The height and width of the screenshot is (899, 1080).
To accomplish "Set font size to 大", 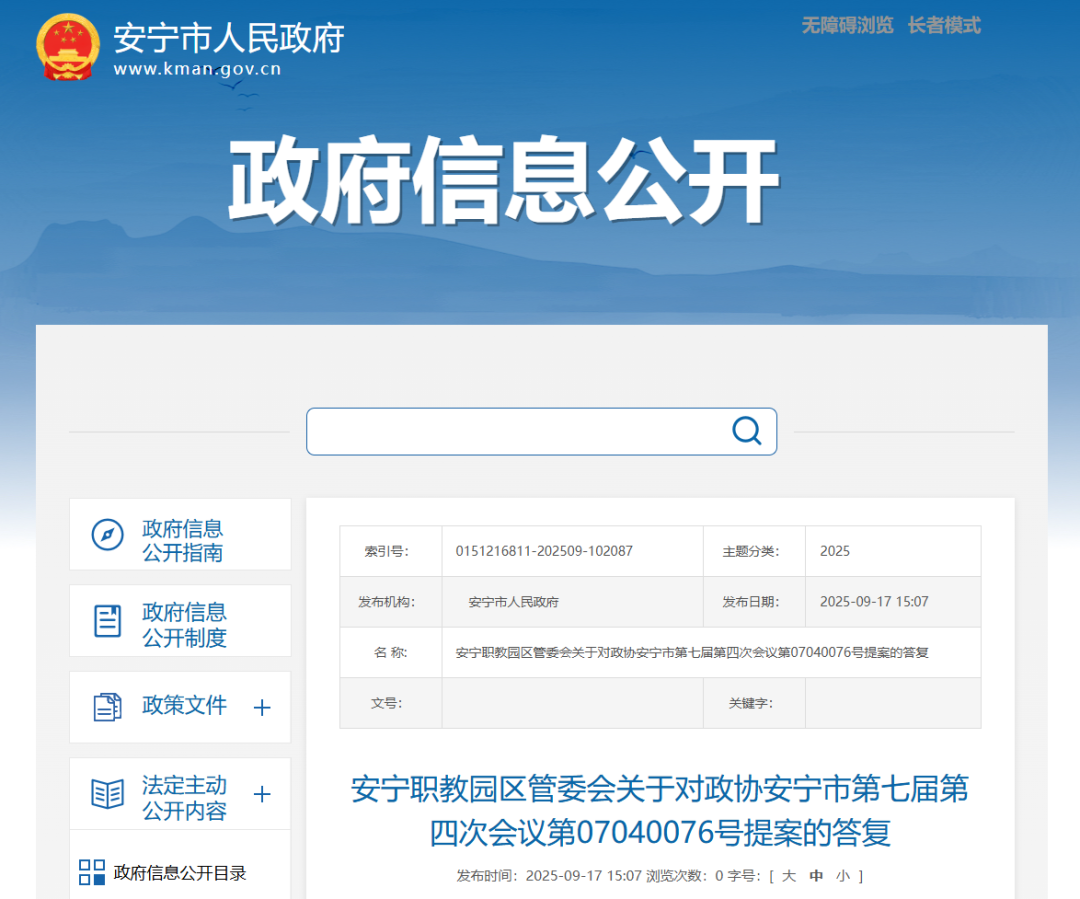I will 789,876.
